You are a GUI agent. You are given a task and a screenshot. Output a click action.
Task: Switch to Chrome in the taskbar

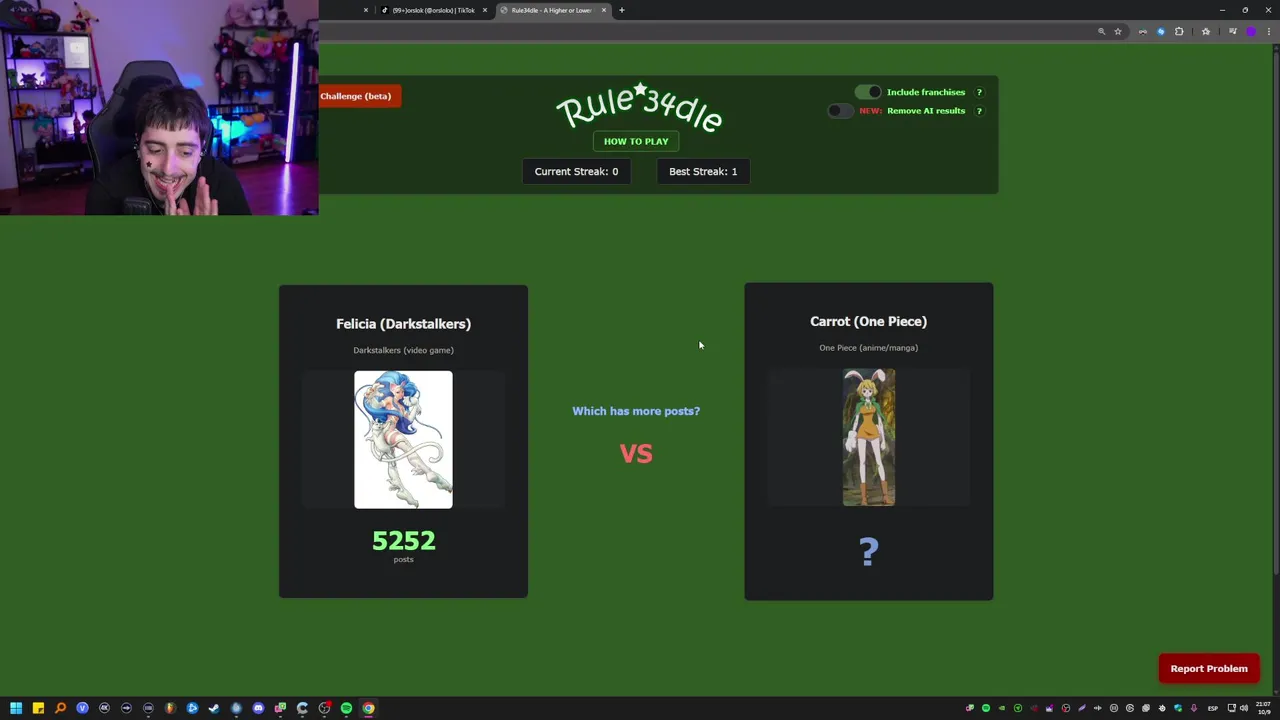pos(368,708)
